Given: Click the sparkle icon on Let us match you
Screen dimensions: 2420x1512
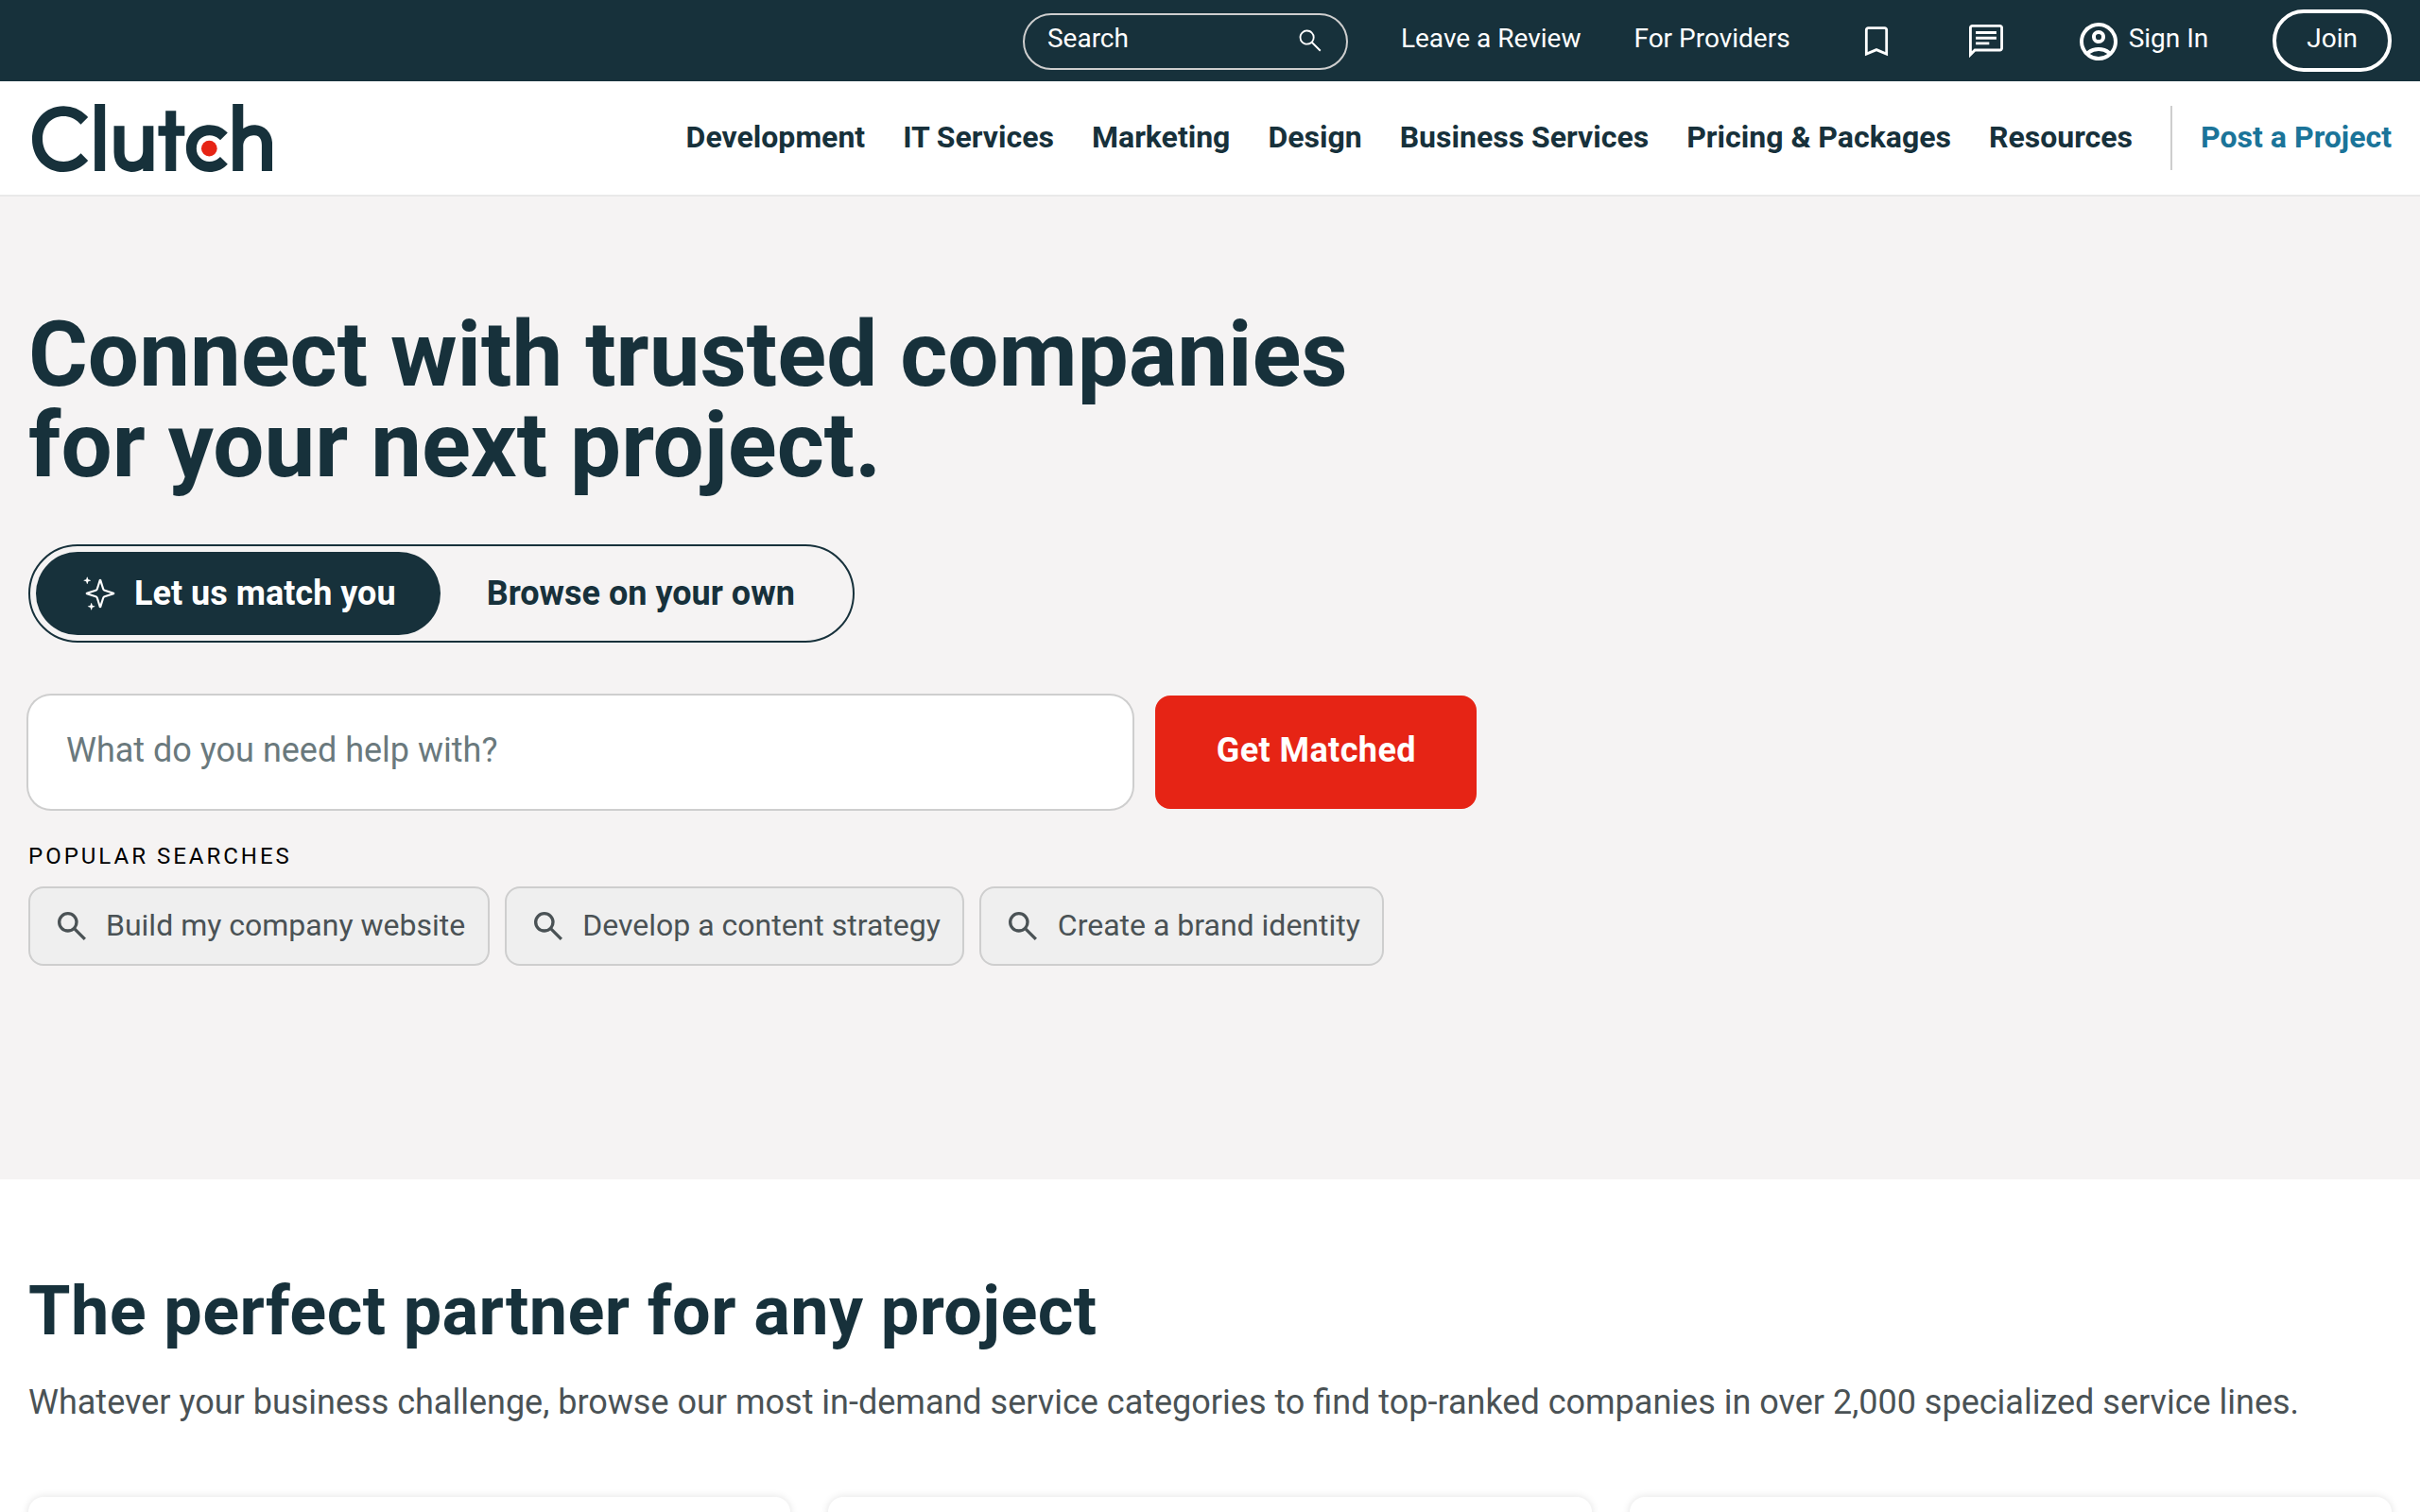Looking at the screenshot, I should pos(98,593).
